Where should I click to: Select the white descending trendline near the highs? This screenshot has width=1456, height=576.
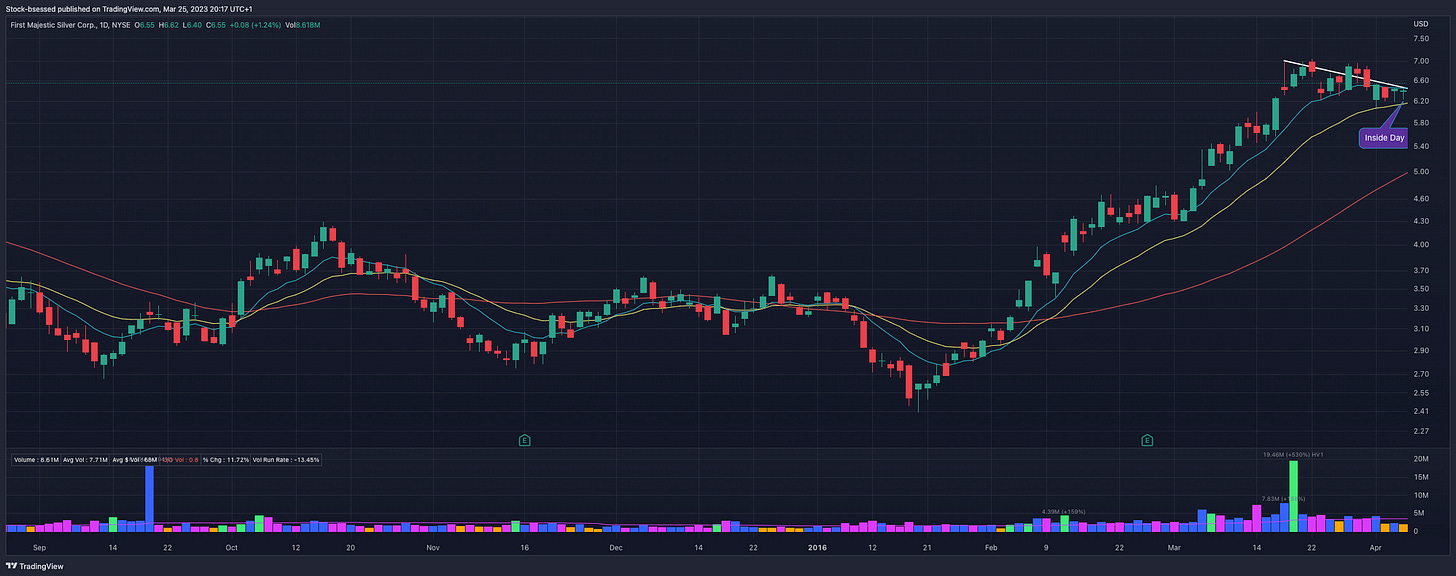coord(1340,75)
